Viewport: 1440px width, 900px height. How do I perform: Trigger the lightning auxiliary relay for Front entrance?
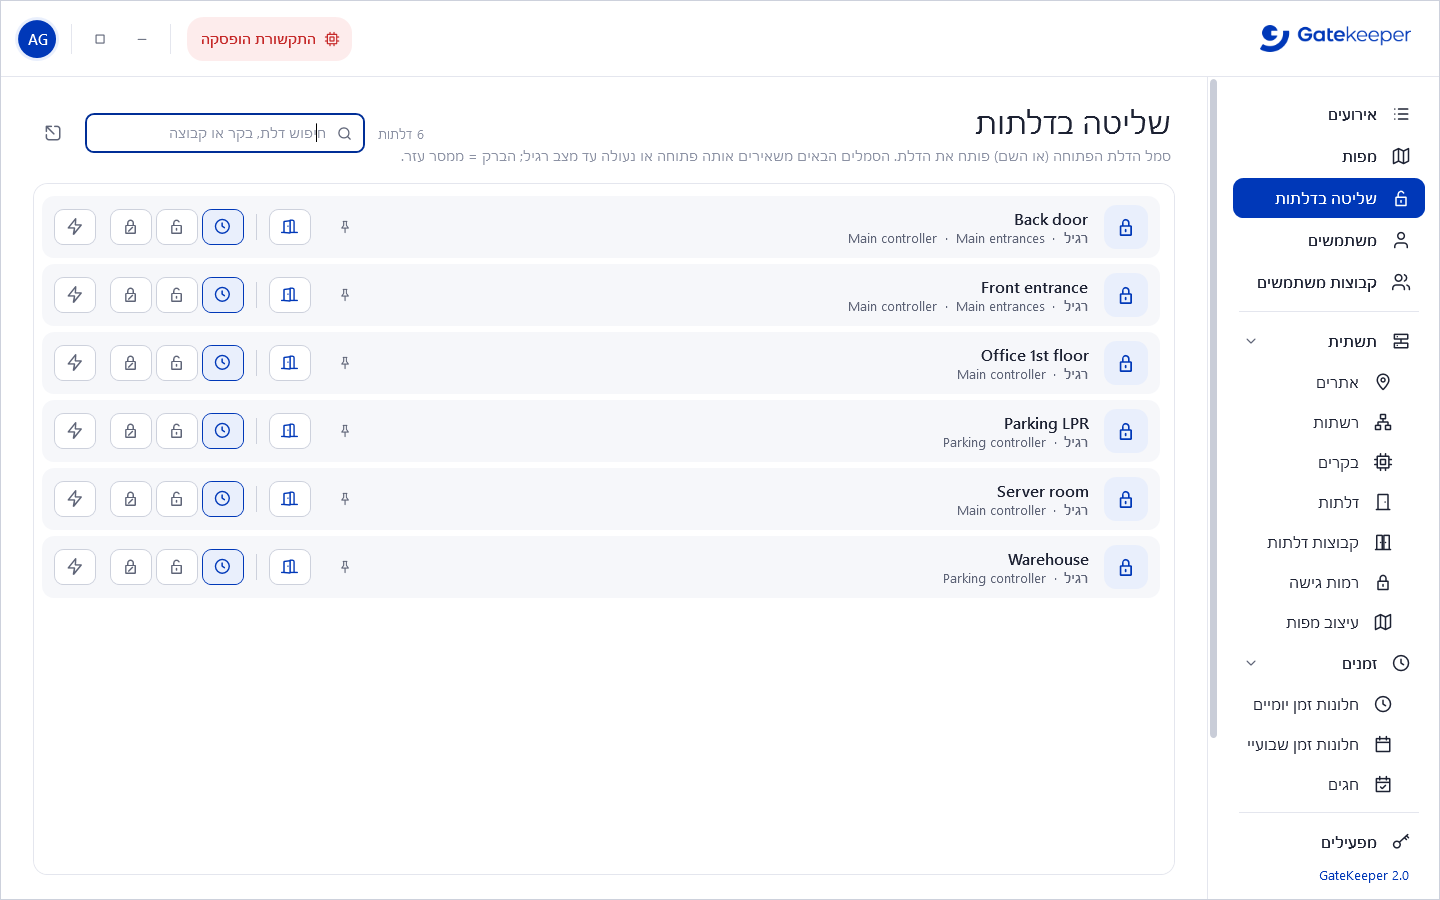[x=75, y=295]
